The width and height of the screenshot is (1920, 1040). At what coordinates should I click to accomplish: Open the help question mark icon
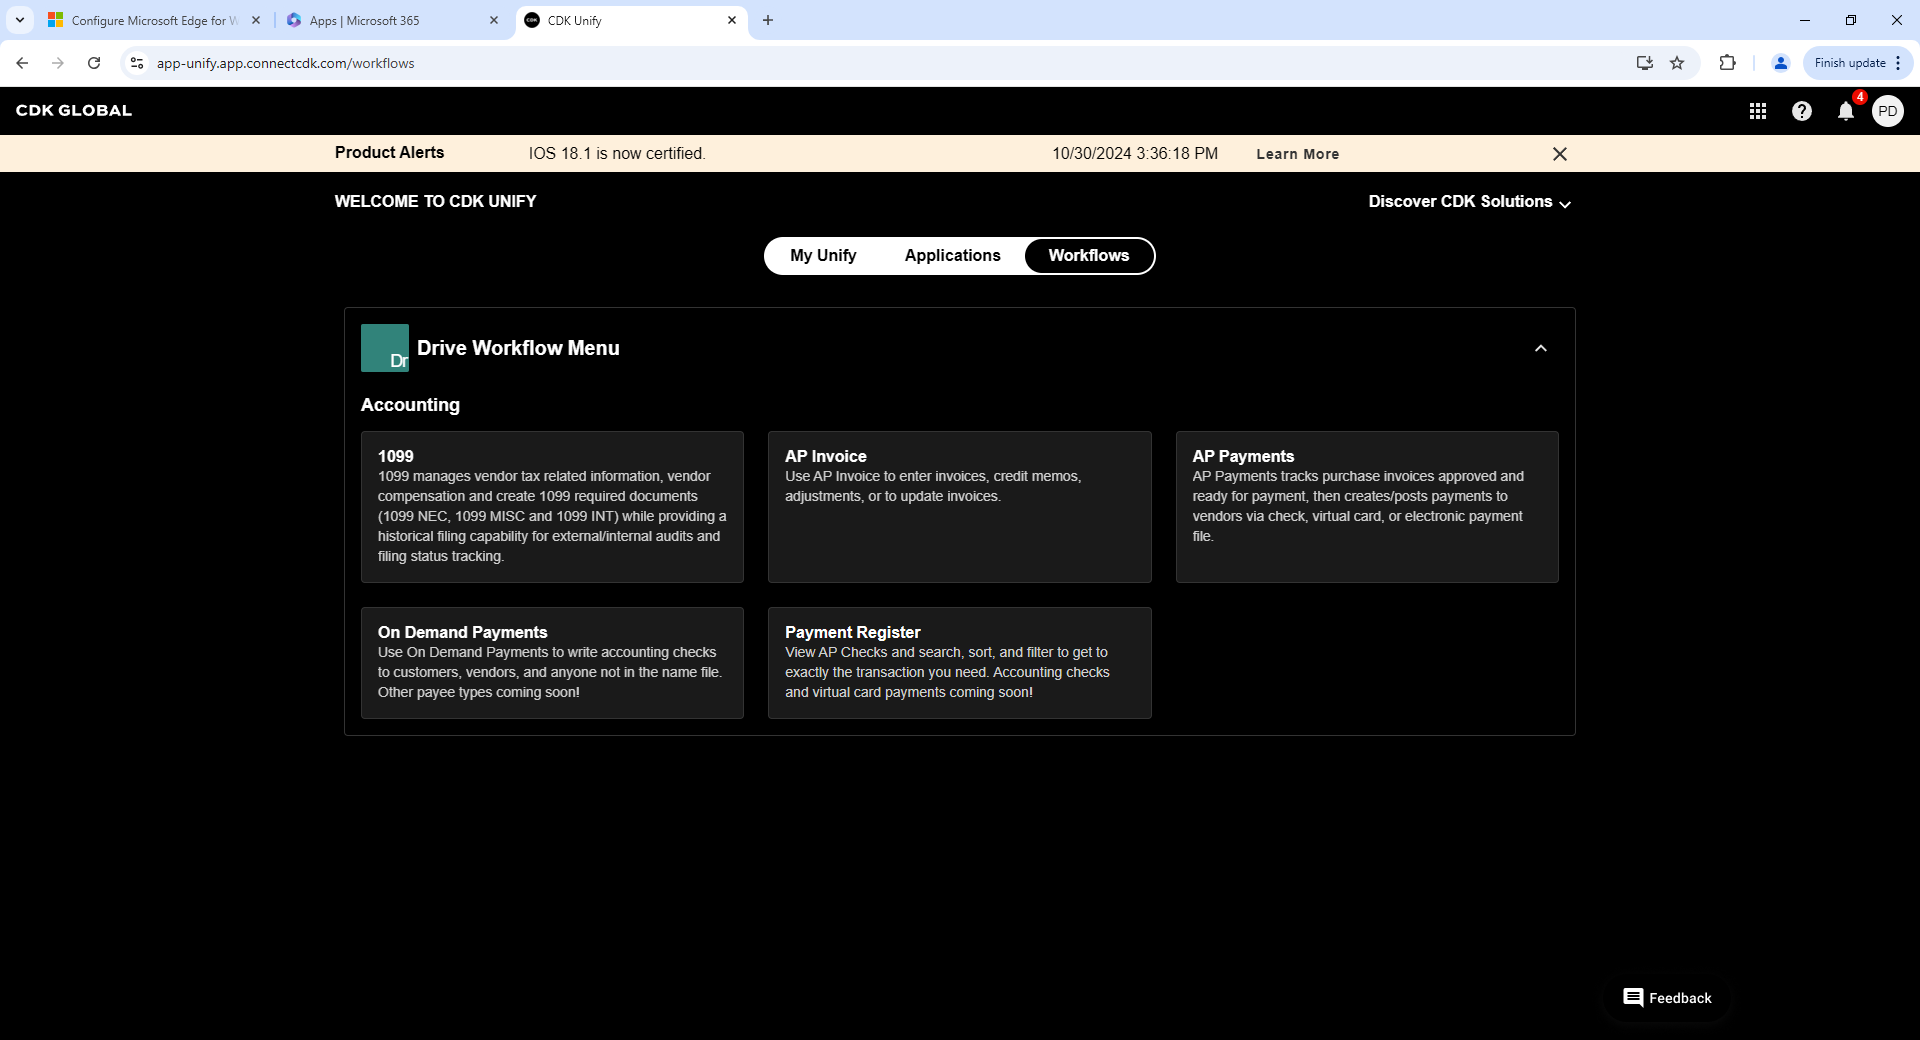pos(1802,111)
